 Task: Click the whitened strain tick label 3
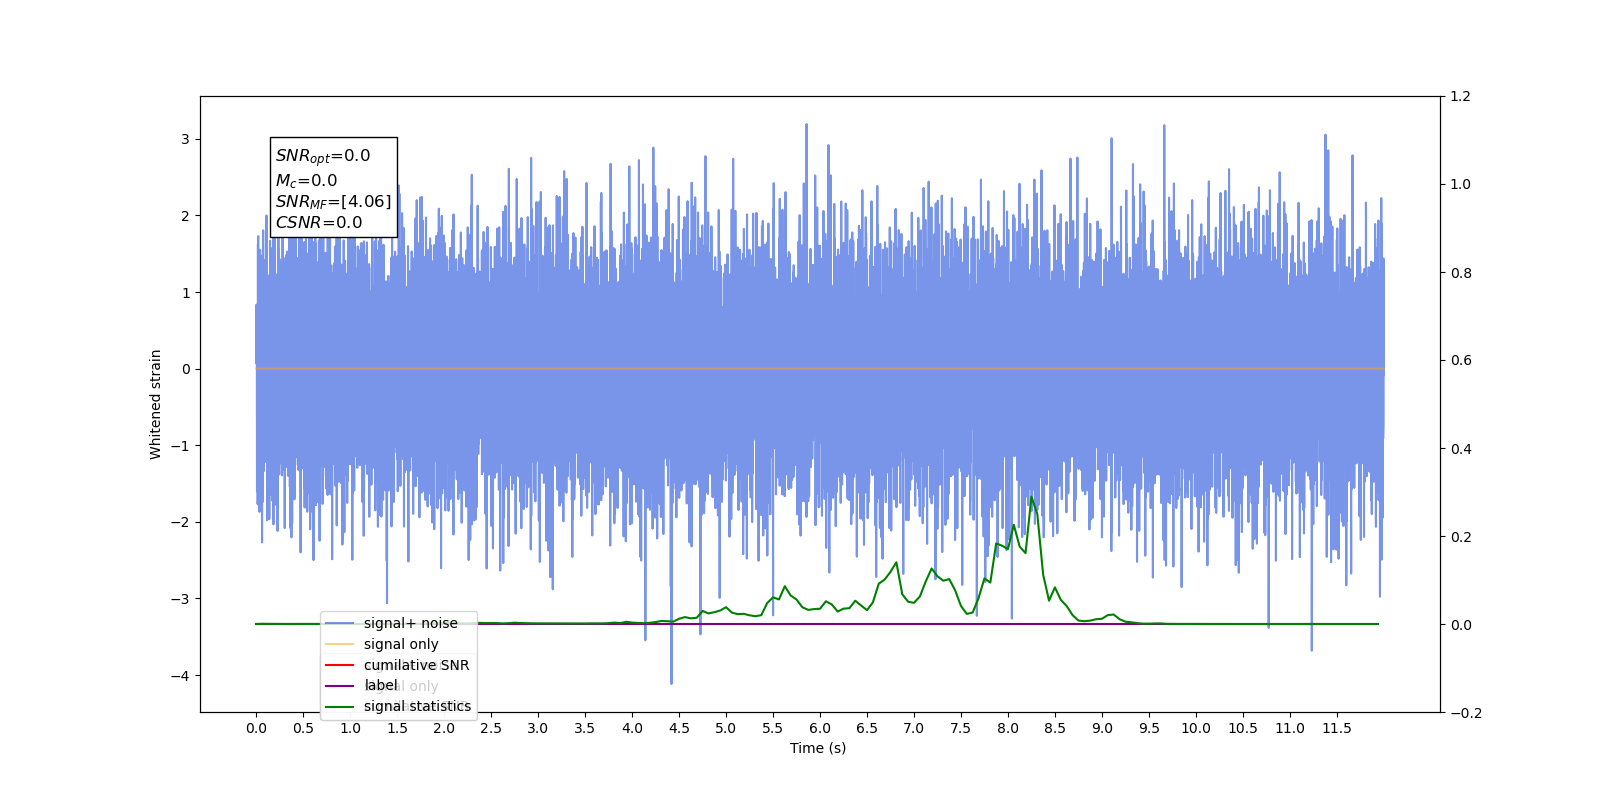[x=185, y=139]
